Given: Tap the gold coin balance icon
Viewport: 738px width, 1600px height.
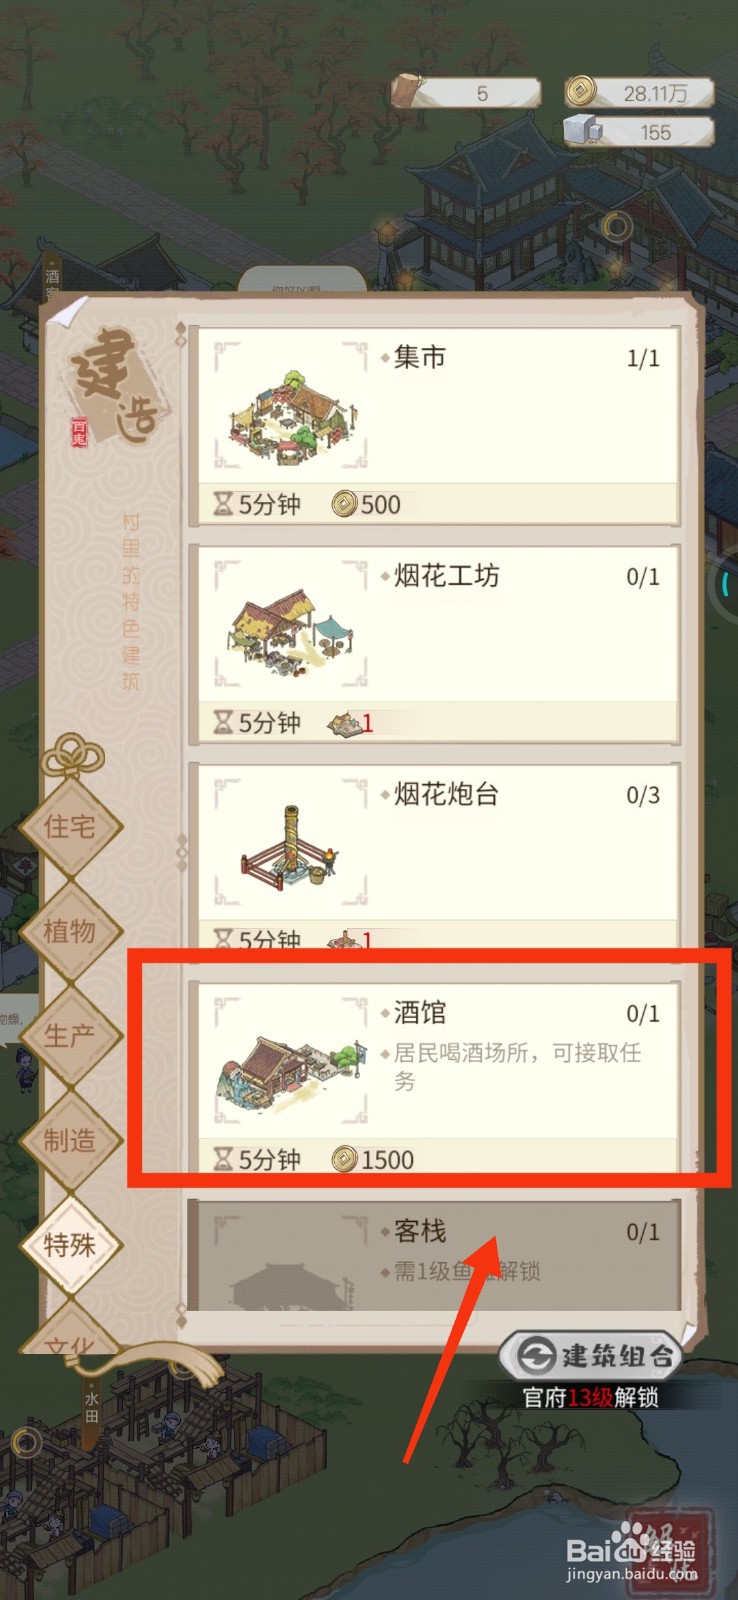Looking at the screenshot, I should (x=580, y=93).
